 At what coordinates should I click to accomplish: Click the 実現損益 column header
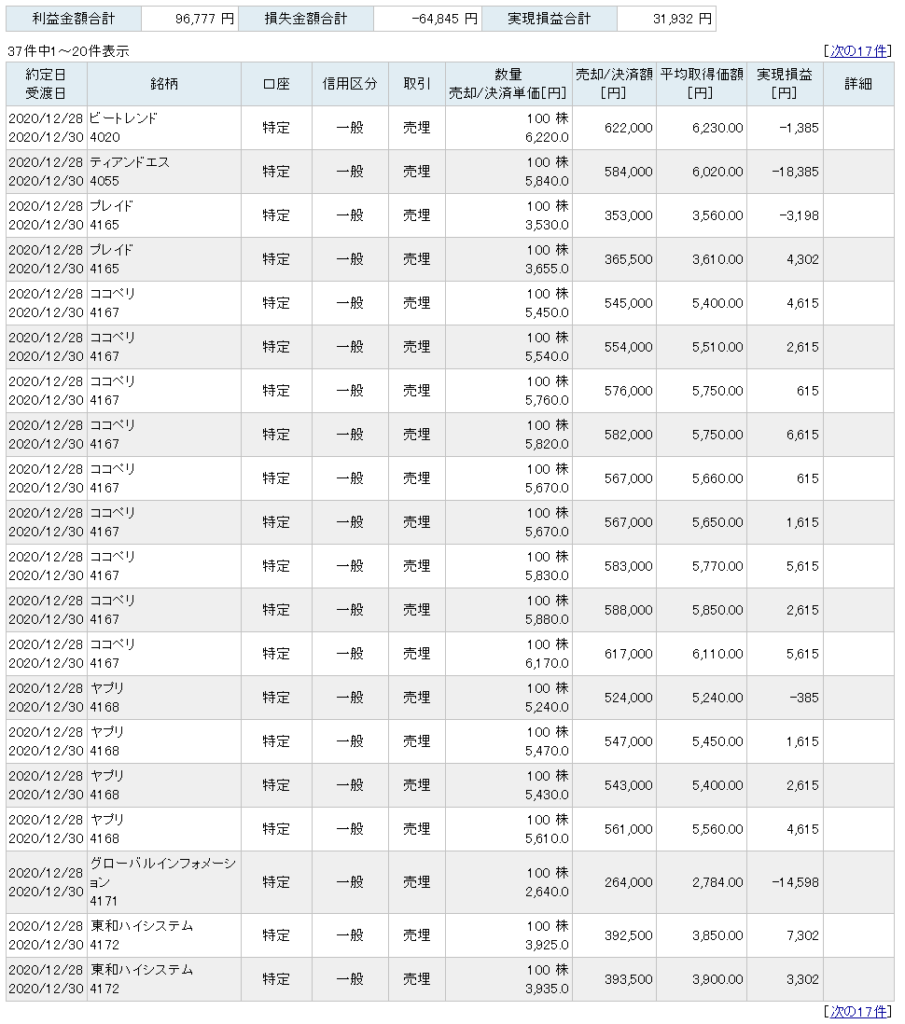click(784, 84)
